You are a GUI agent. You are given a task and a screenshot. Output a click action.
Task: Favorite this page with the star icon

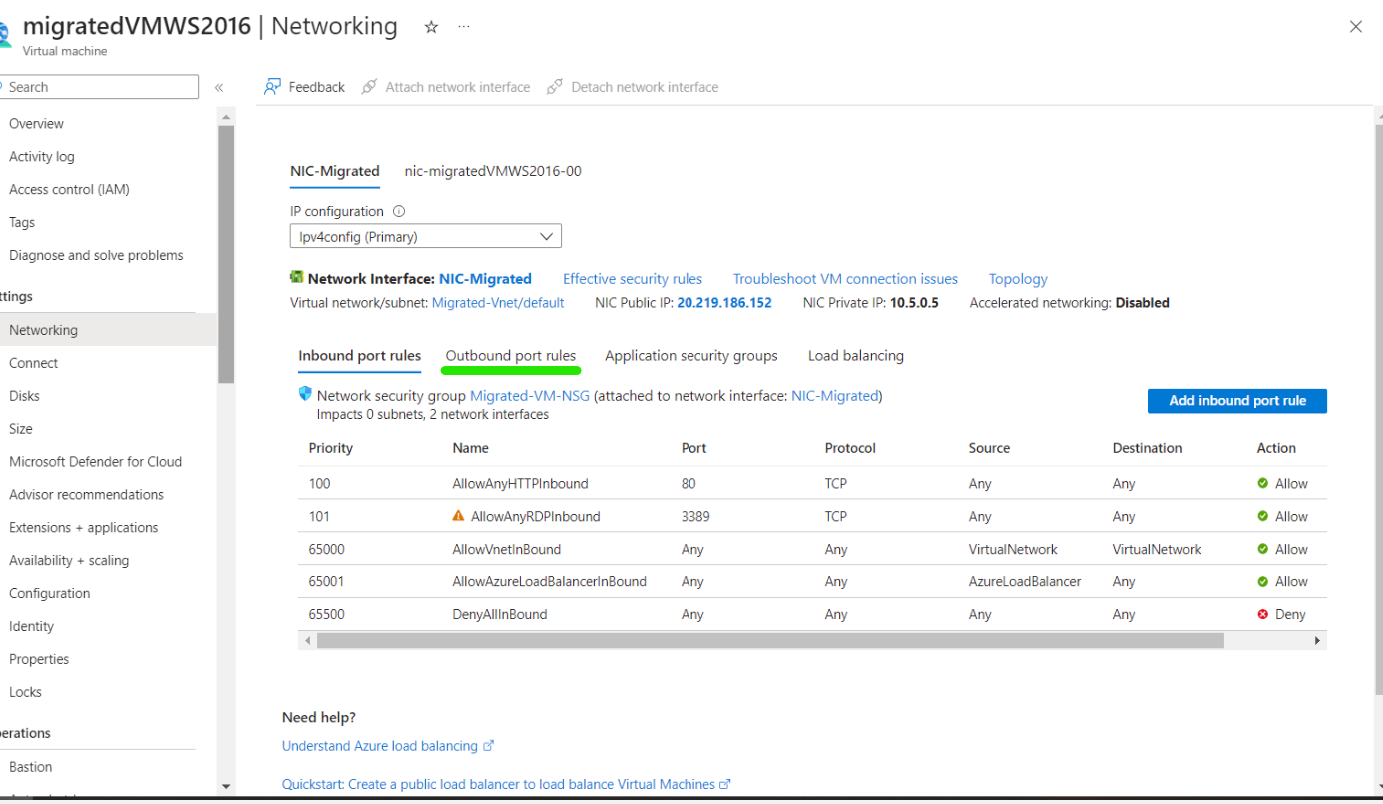click(431, 27)
